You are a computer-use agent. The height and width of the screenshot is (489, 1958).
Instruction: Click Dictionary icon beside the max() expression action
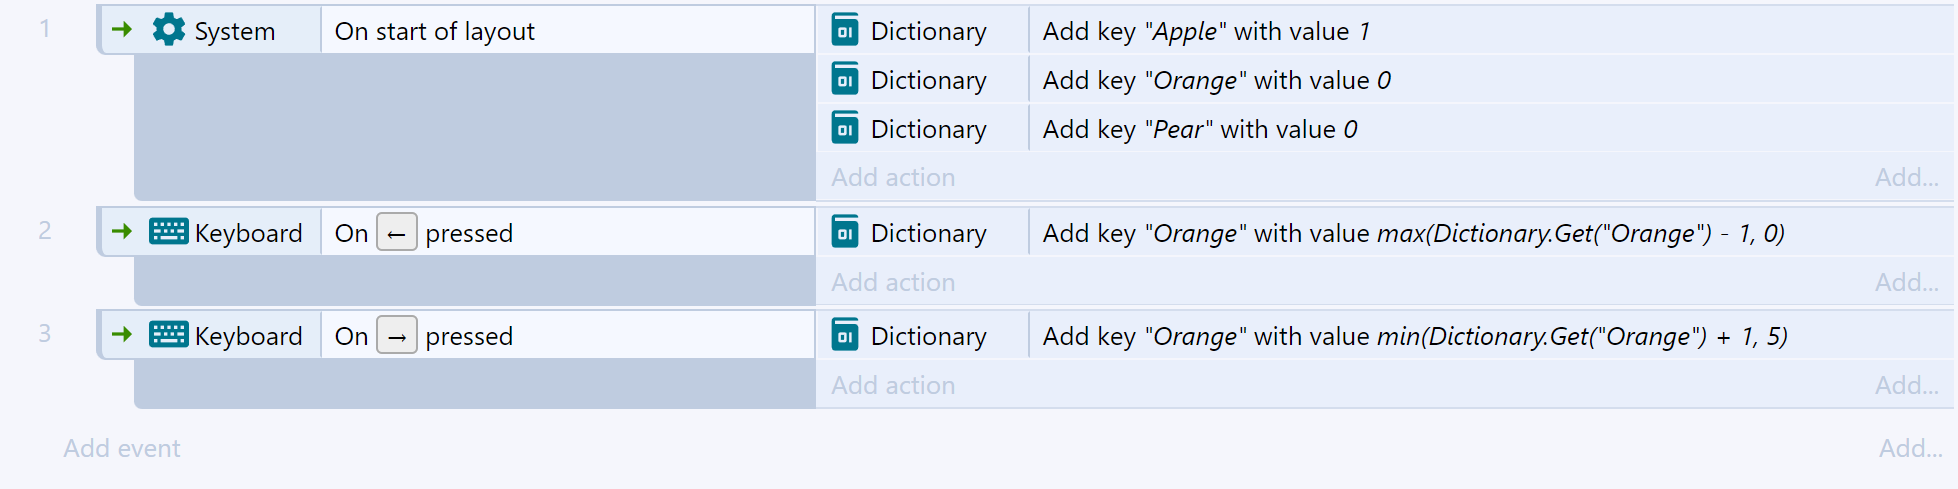pyautogui.click(x=845, y=232)
